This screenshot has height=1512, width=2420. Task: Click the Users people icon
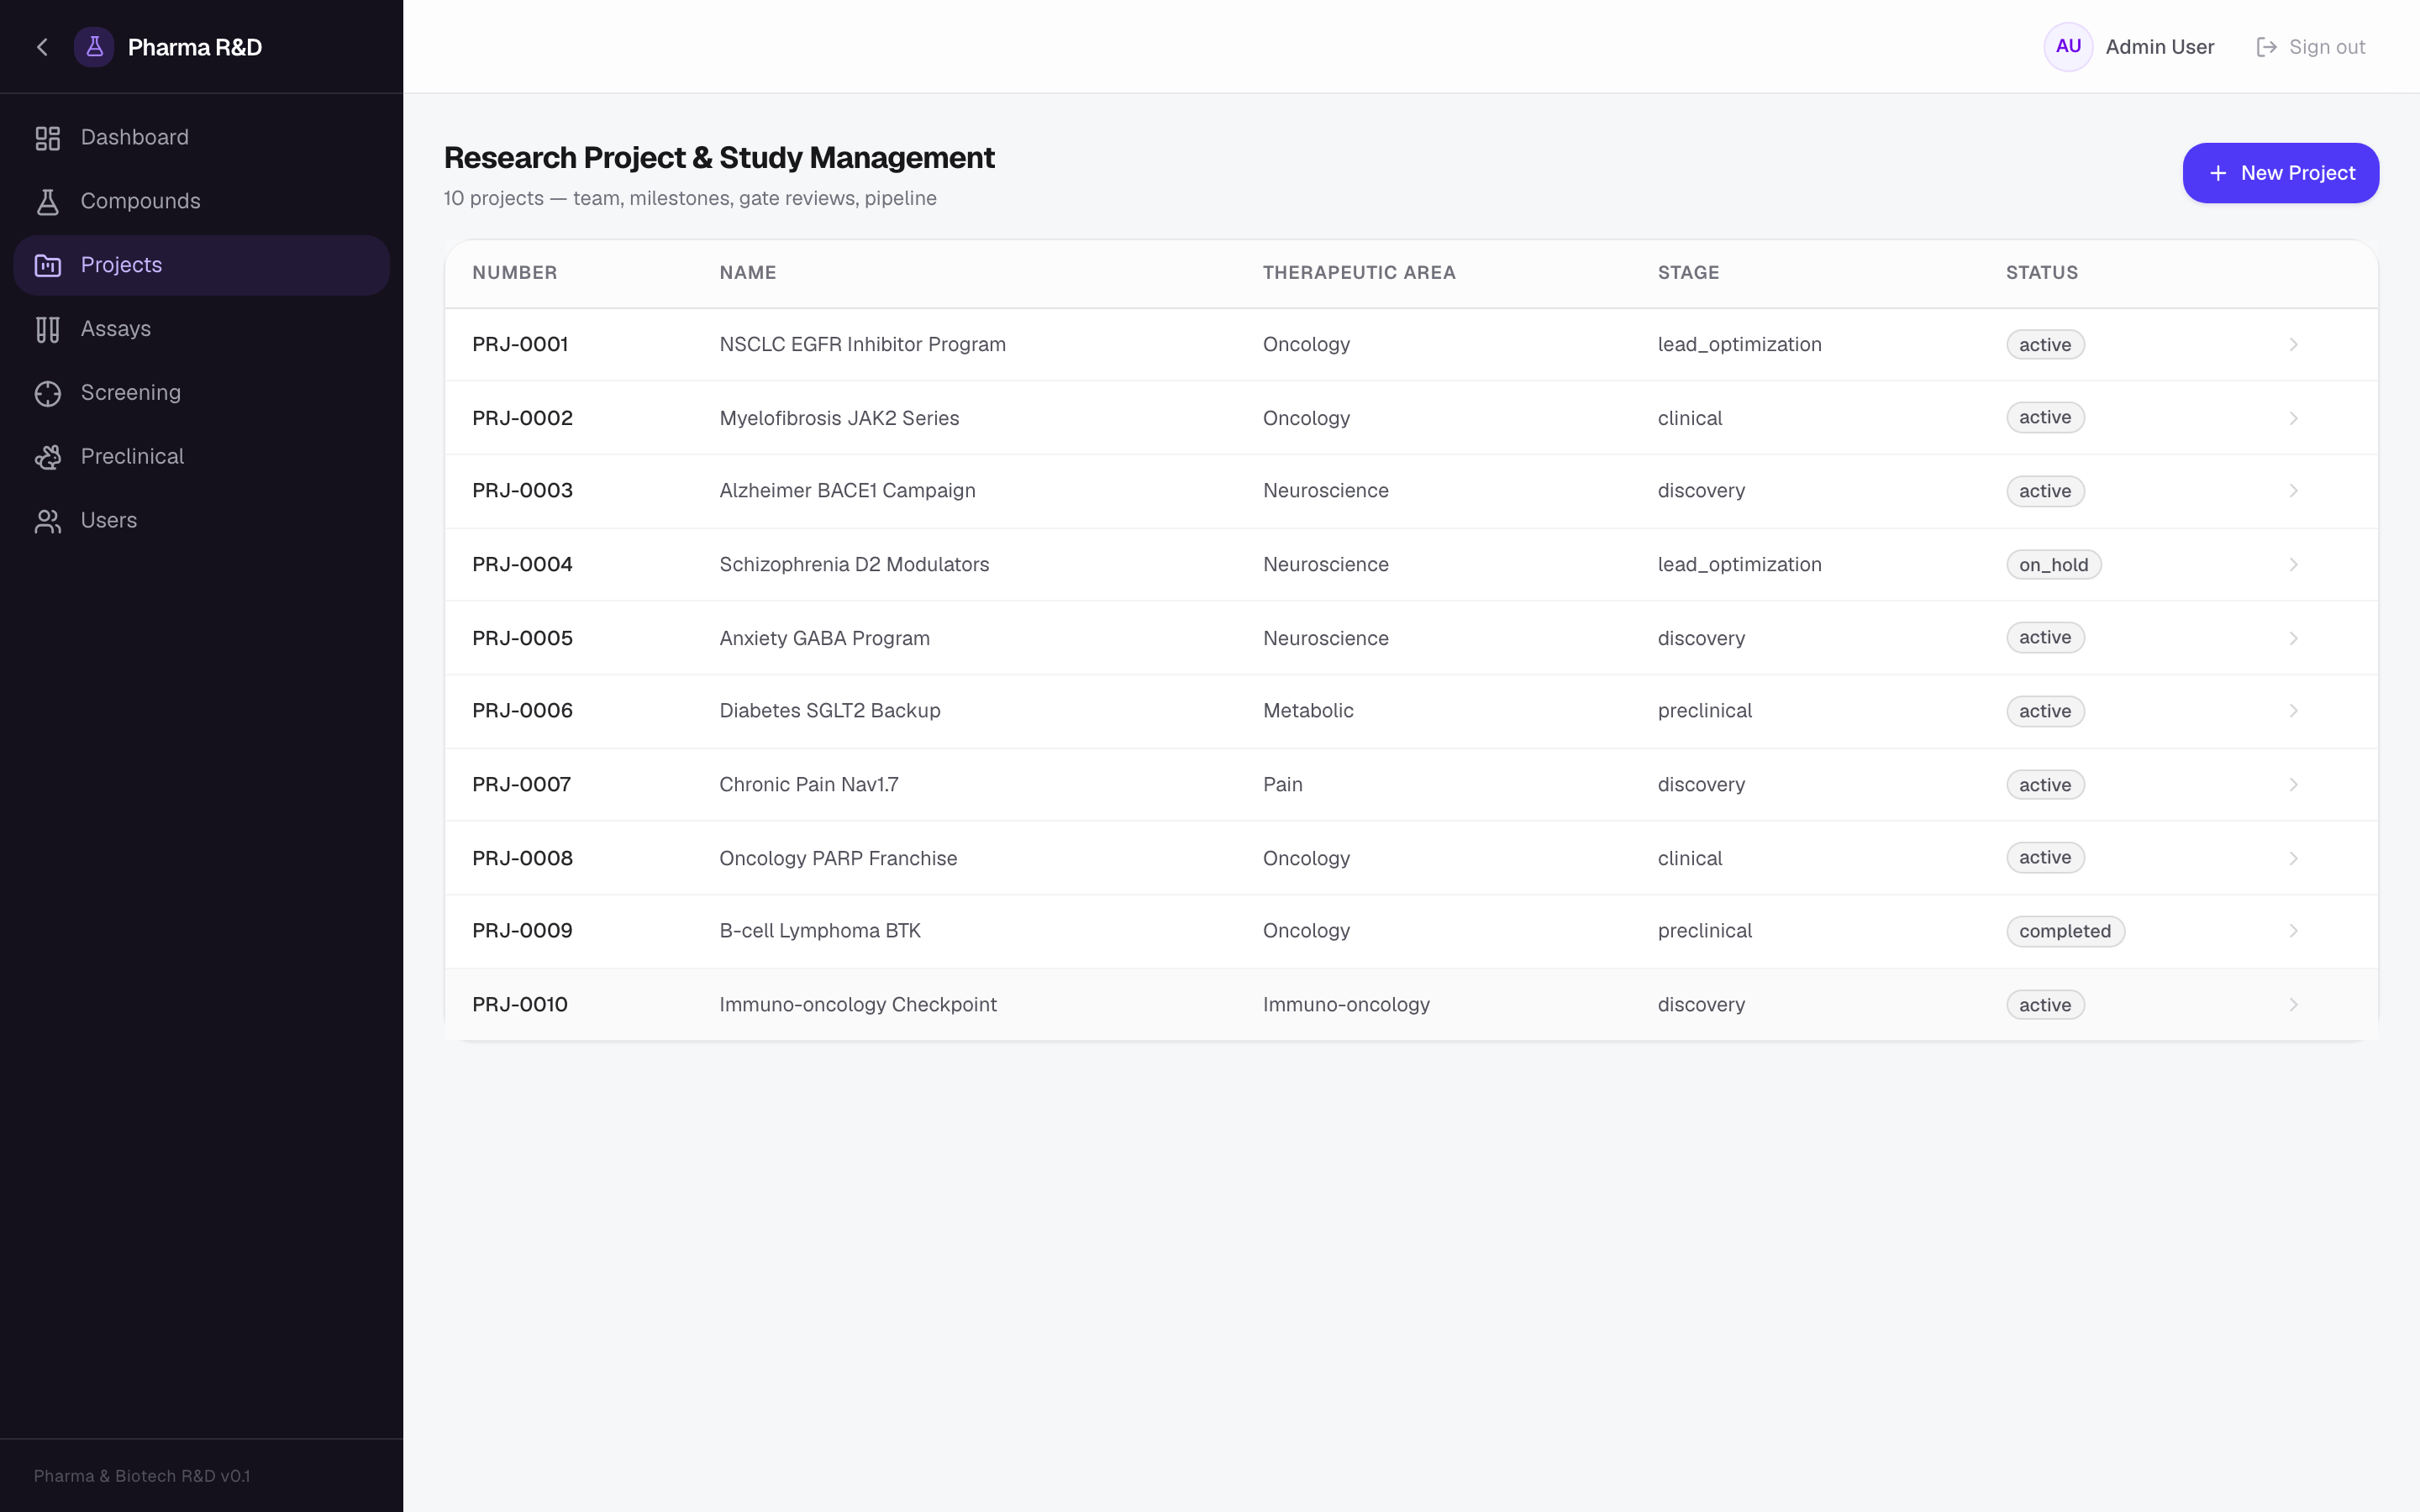point(48,521)
